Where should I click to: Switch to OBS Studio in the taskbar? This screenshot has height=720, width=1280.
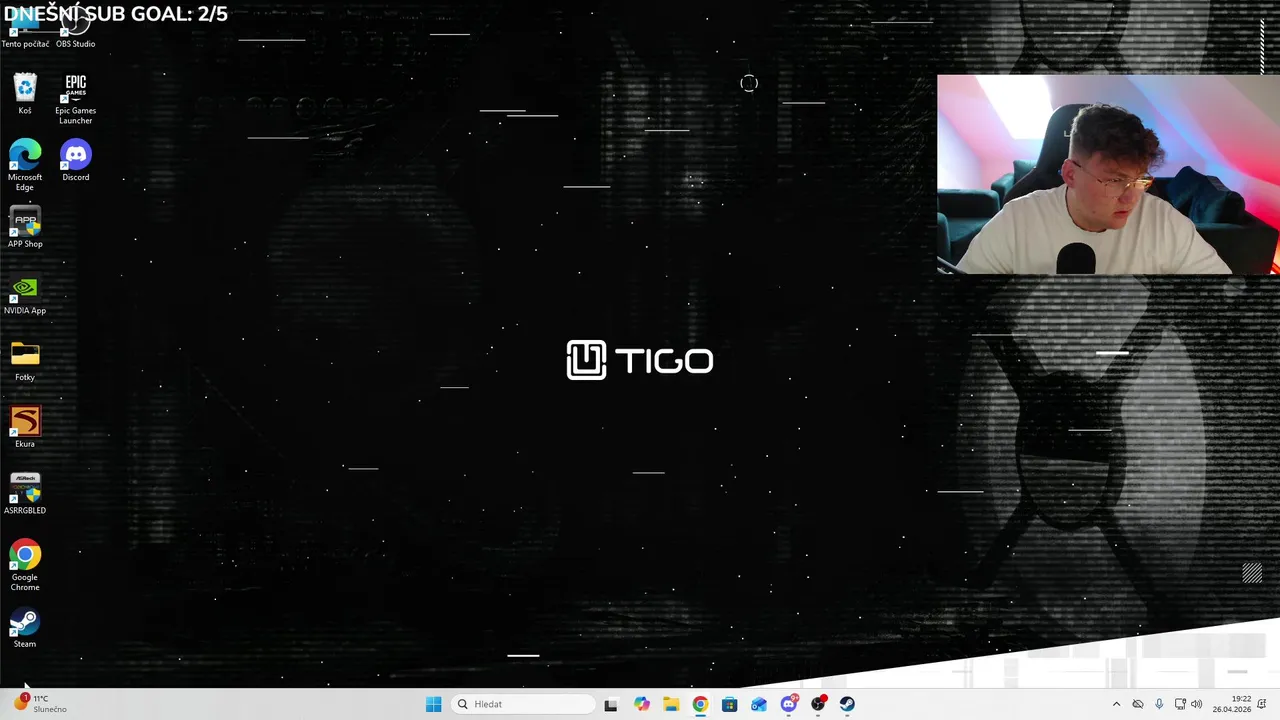[818, 704]
